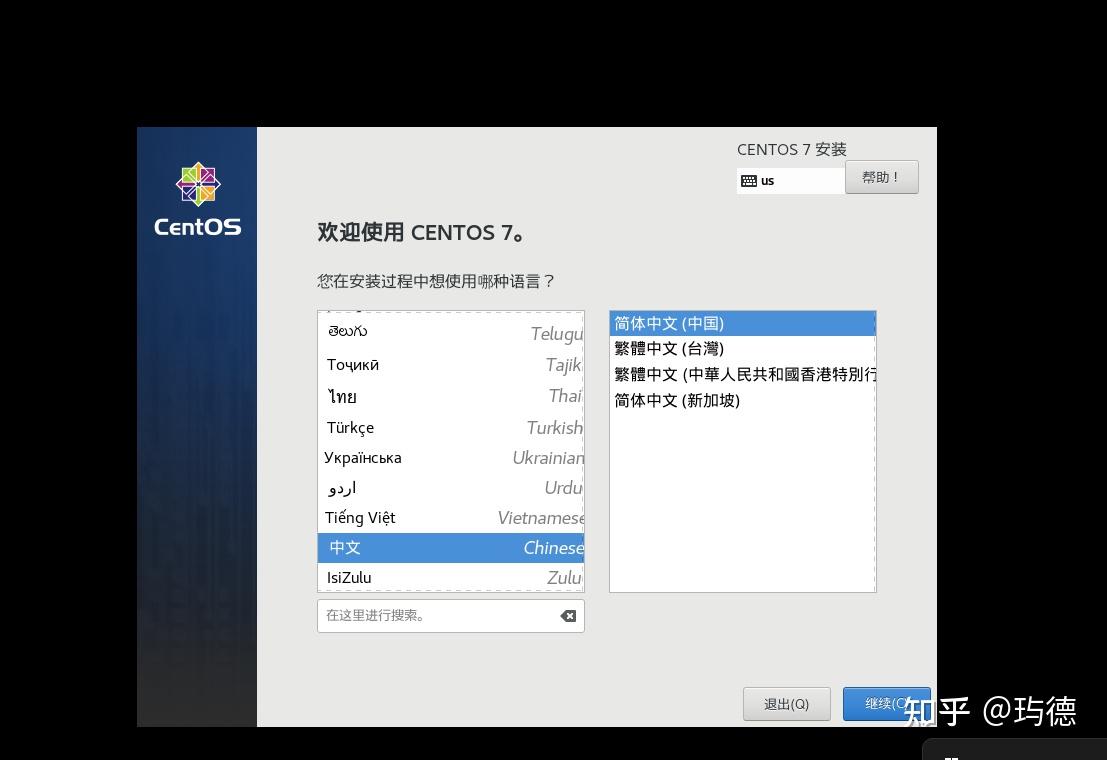This screenshot has height=760, width=1107.
Task: Click the clear icon in the search box
Action: pos(568,615)
